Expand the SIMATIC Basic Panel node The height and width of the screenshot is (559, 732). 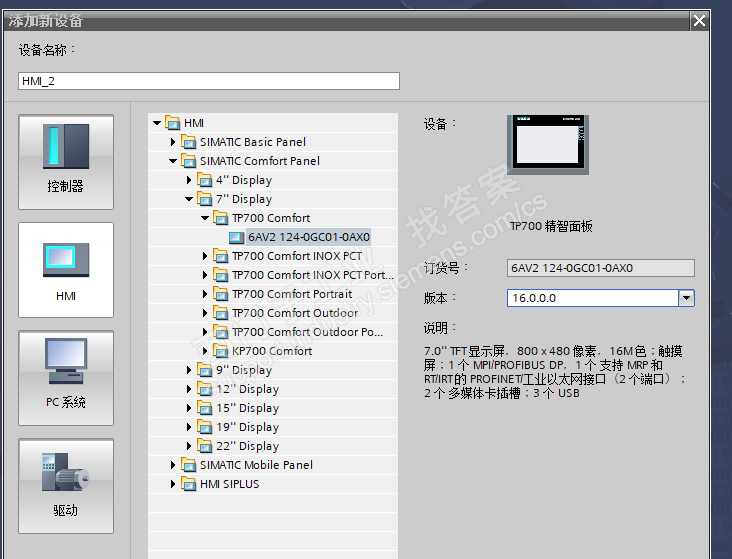[x=173, y=142]
